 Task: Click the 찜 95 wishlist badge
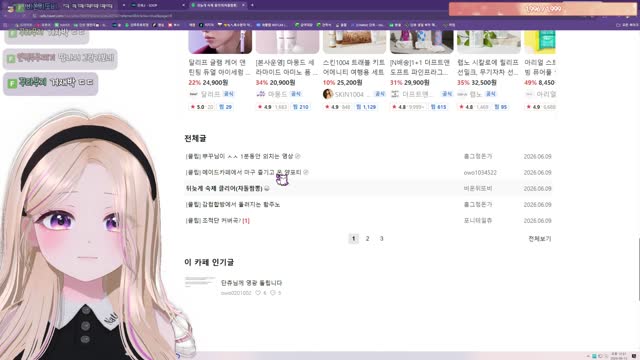coord(500,107)
